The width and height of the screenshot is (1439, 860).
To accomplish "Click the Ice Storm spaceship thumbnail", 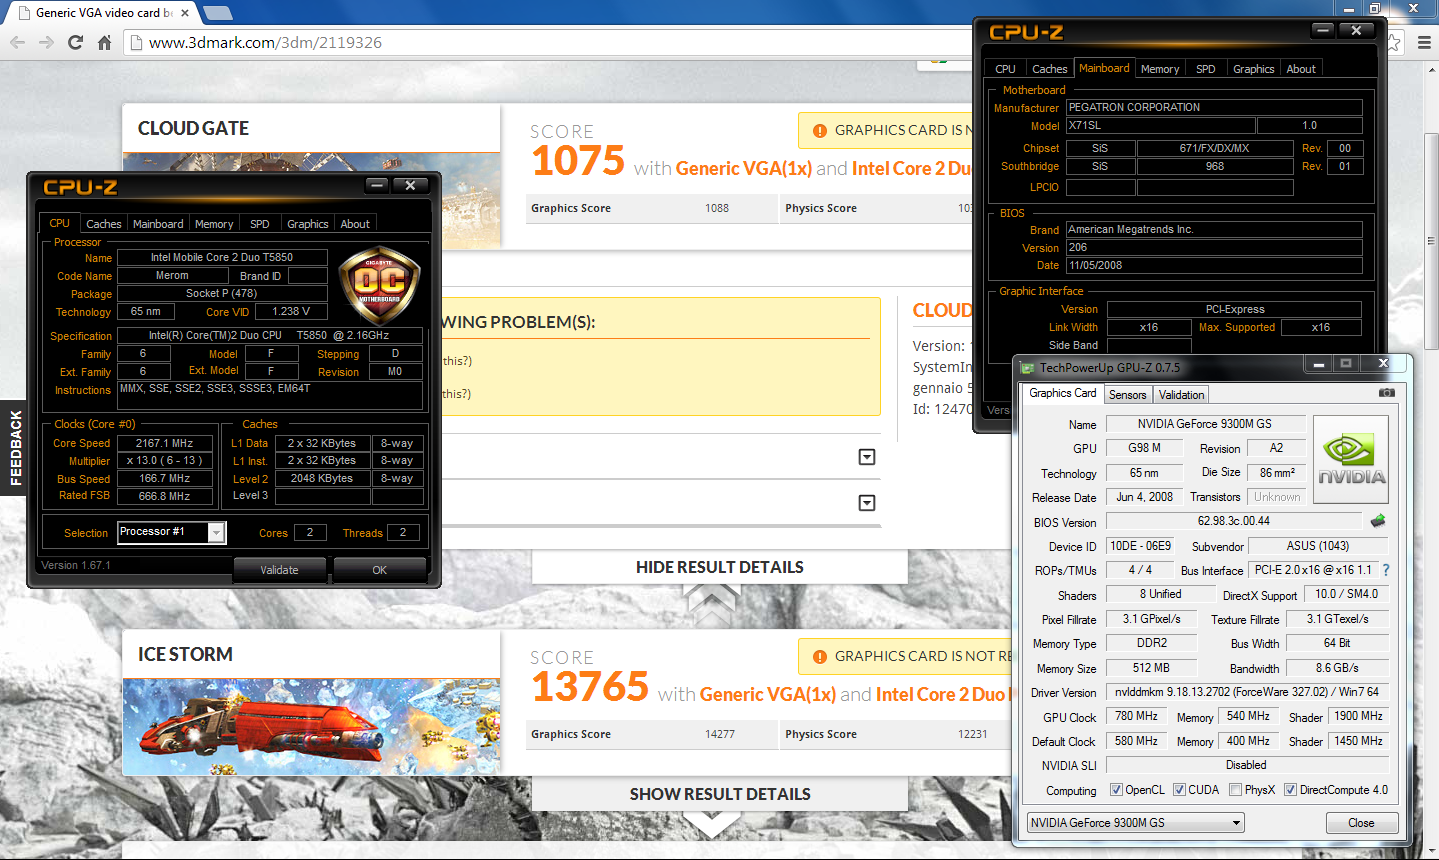I will pyautogui.click(x=311, y=727).
